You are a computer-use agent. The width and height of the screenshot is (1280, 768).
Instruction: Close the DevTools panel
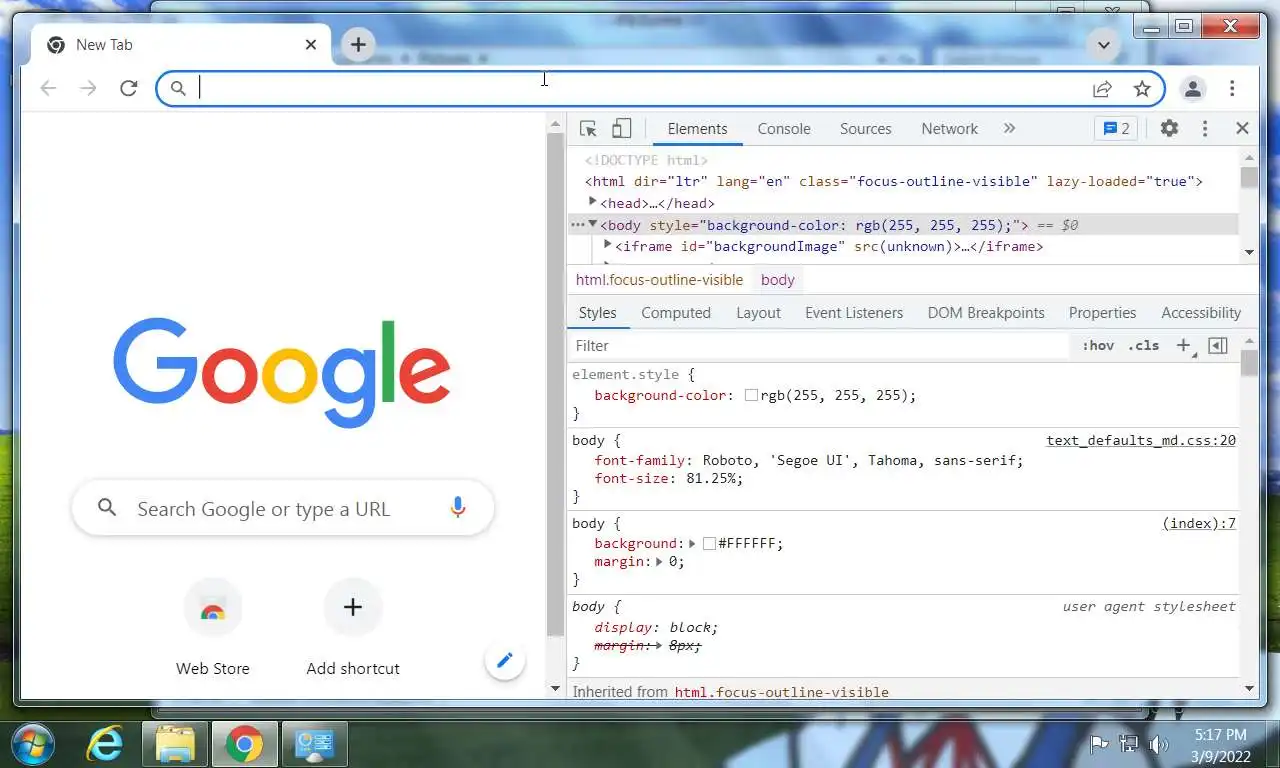pos(1242,128)
